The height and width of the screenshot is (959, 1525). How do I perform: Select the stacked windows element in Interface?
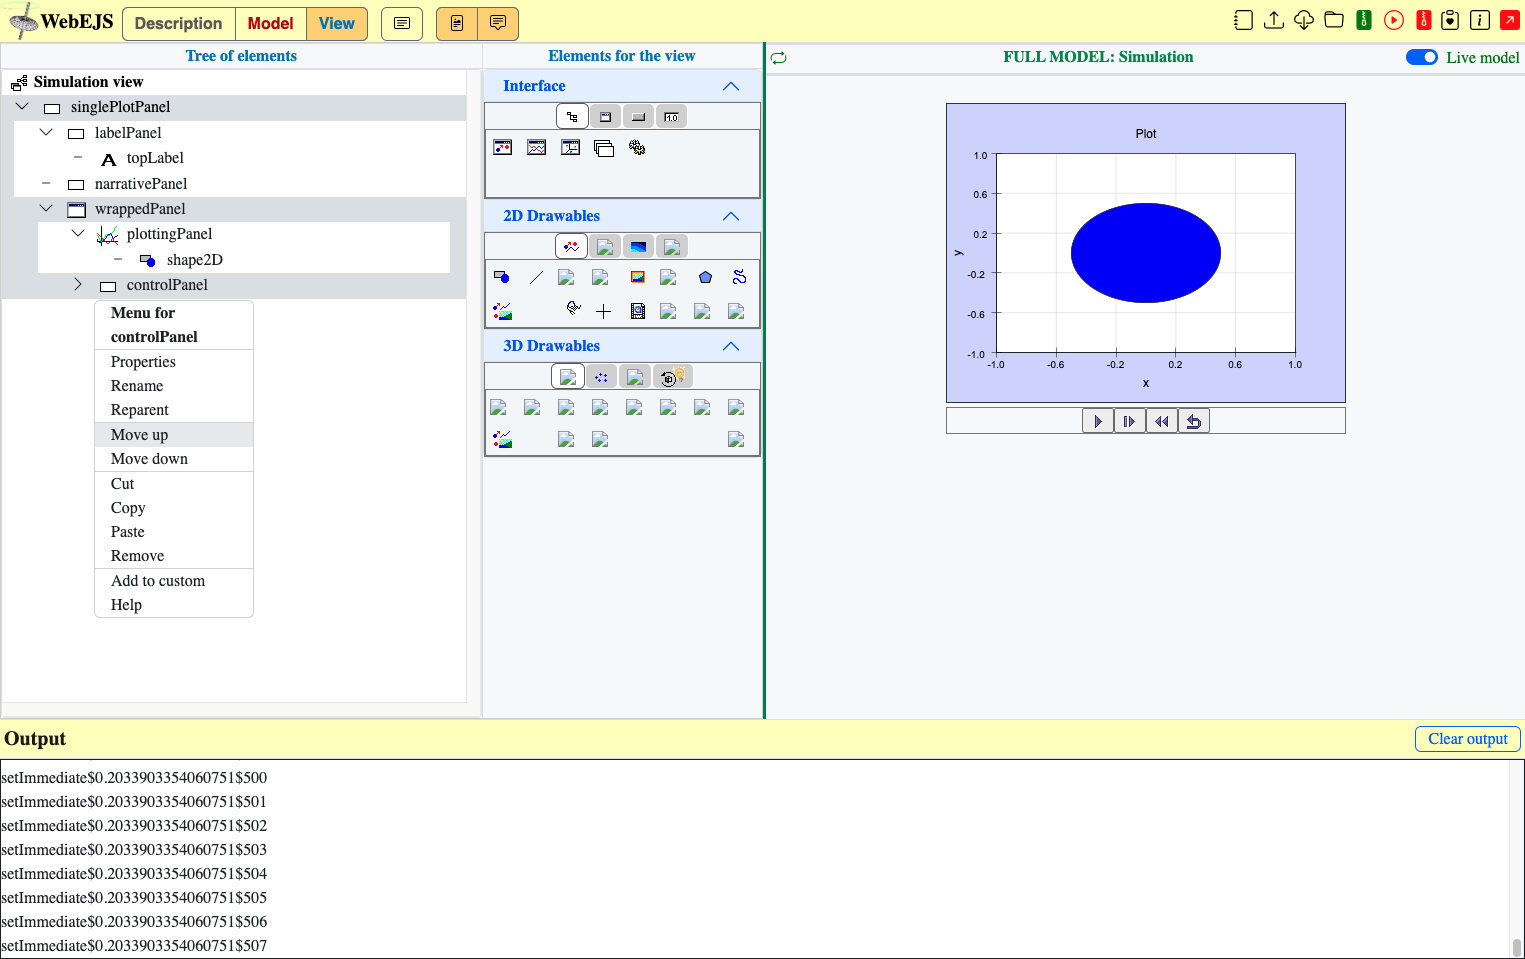pos(603,147)
